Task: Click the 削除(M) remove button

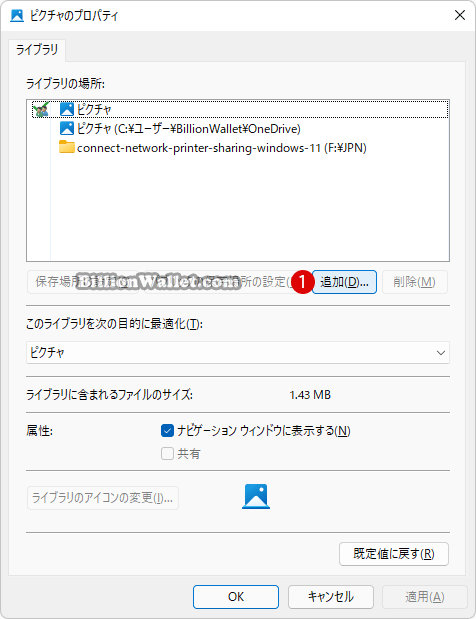Action: (x=414, y=282)
